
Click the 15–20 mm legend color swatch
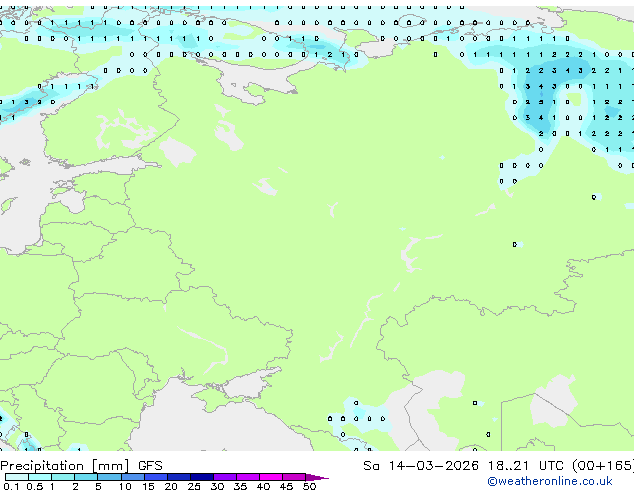click(156, 477)
